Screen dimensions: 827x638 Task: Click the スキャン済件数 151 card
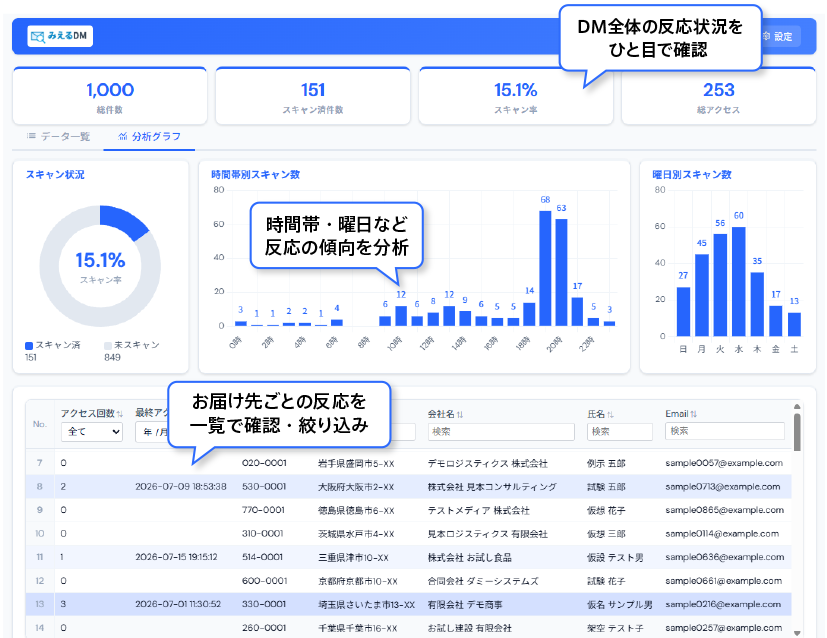coord(313,96)
